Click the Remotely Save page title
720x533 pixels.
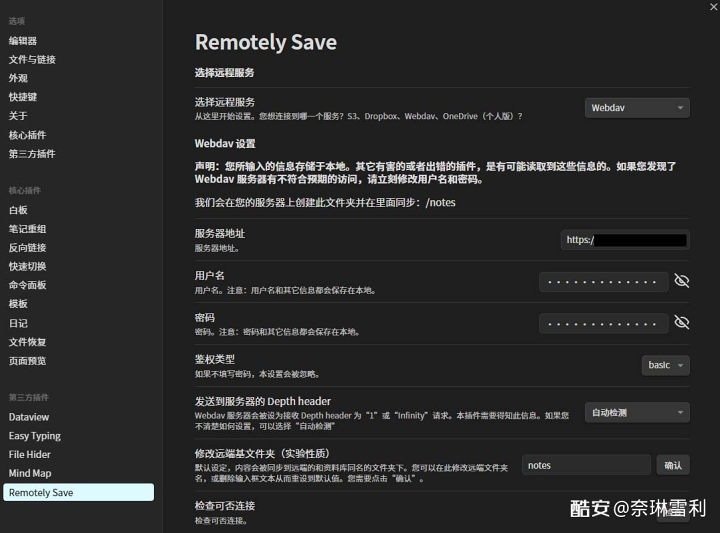click(266, 42)
